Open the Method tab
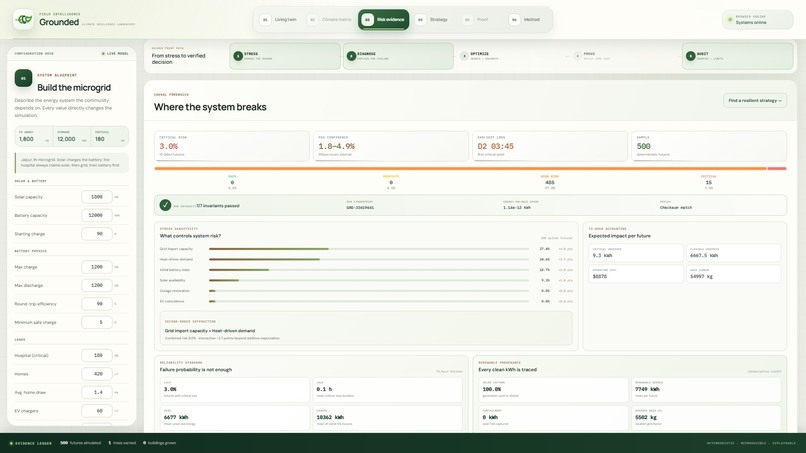The height and width of the screenshot is (453, 806). click(526, 20)
